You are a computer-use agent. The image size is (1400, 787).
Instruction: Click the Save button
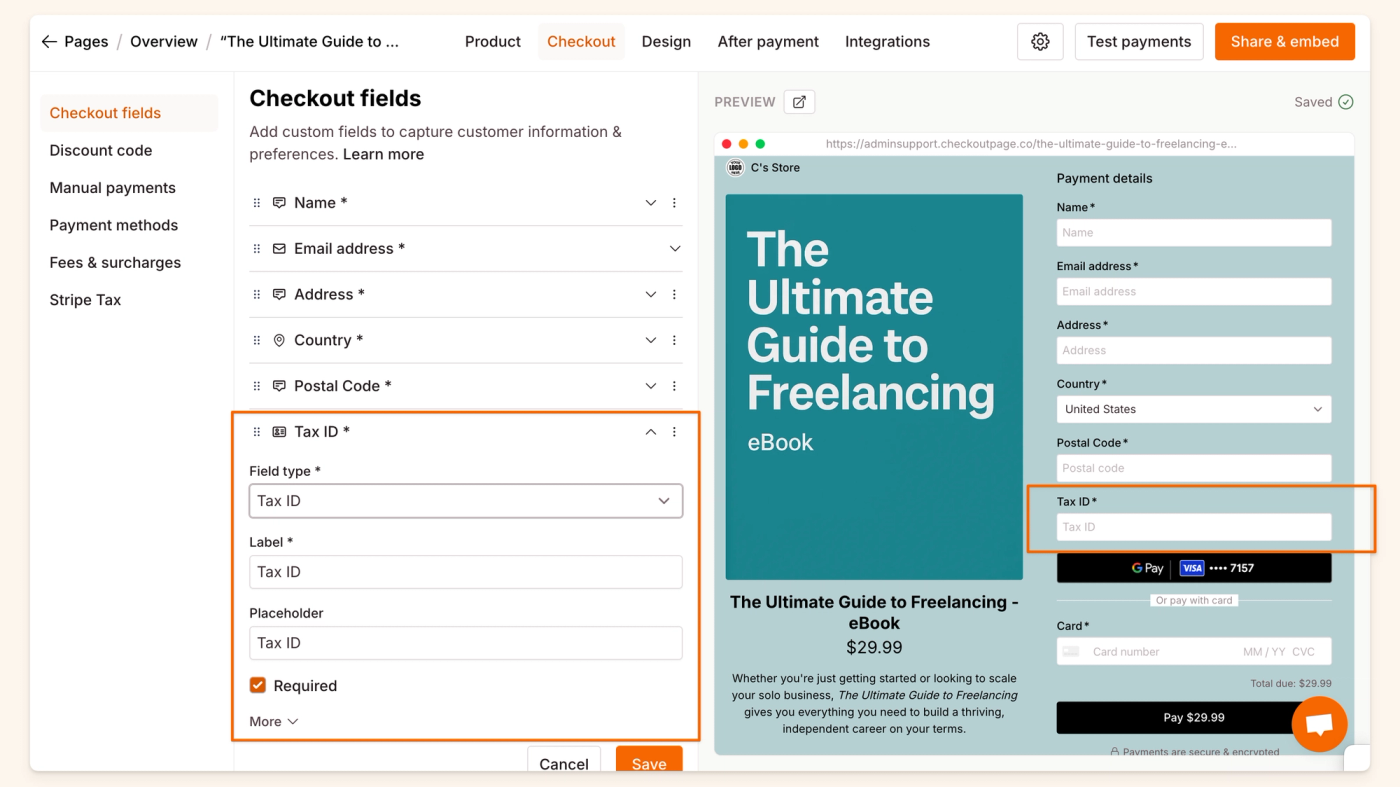tap(649, 760)
